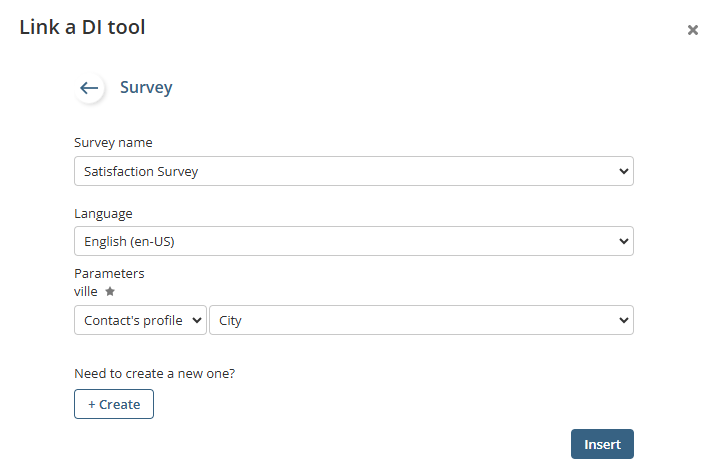The image size is (713, 476).
Task: Open the City parameter dropdown
Action: (420, 320)
